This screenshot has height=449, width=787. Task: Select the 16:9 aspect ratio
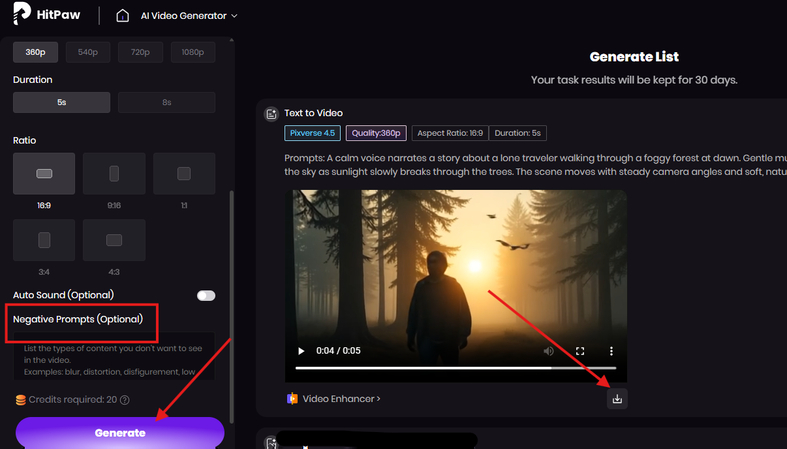pos(44,174)
